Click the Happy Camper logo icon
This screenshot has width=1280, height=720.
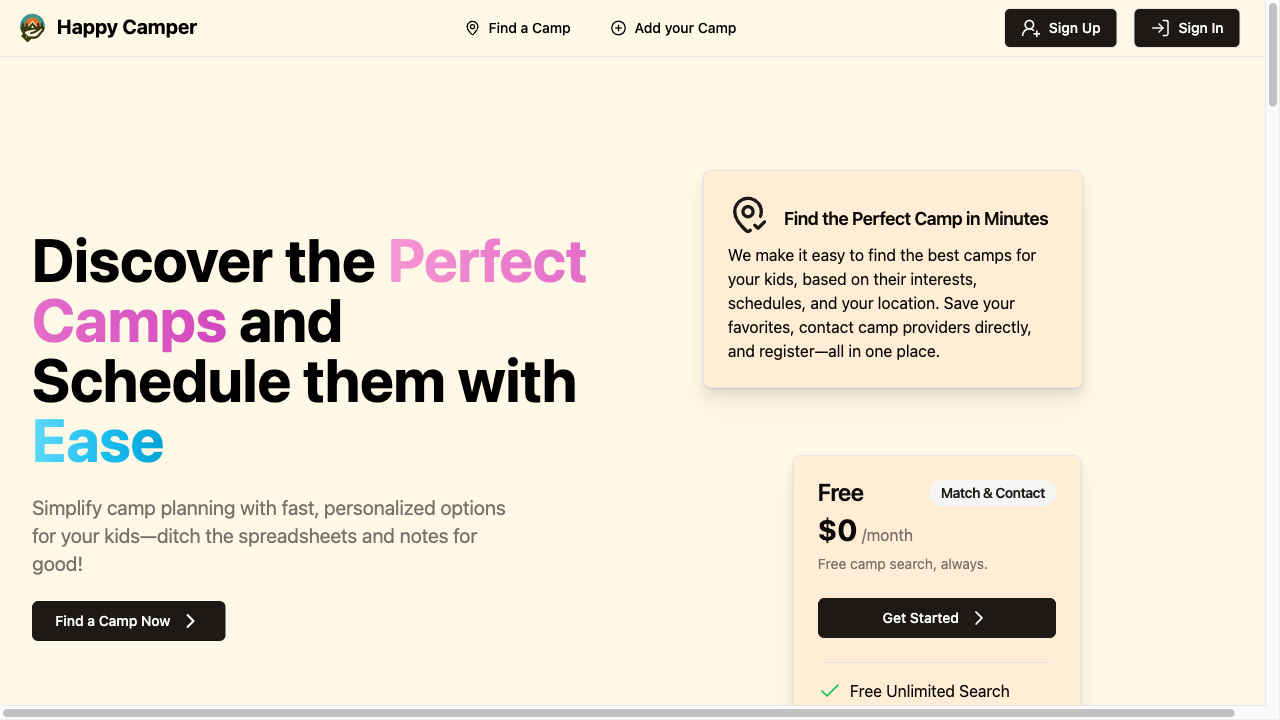(x=31, y=27)
